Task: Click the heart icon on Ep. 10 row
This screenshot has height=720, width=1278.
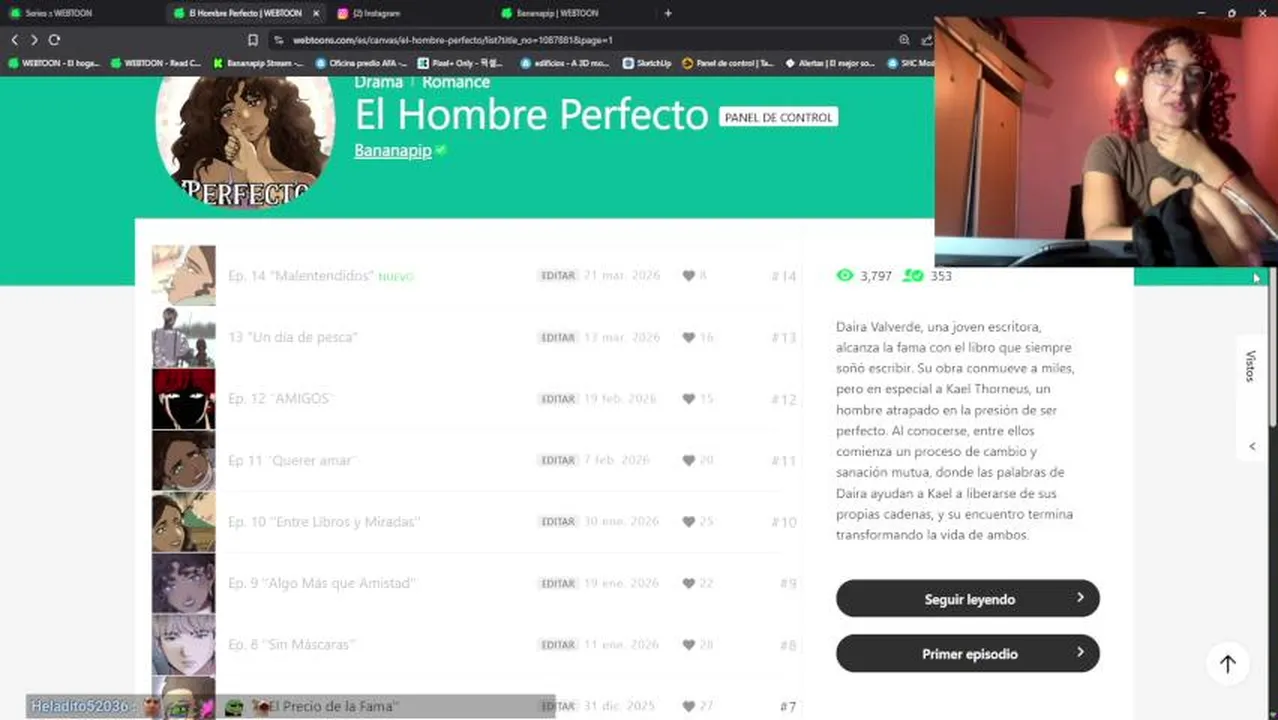Action: (688, 522)
